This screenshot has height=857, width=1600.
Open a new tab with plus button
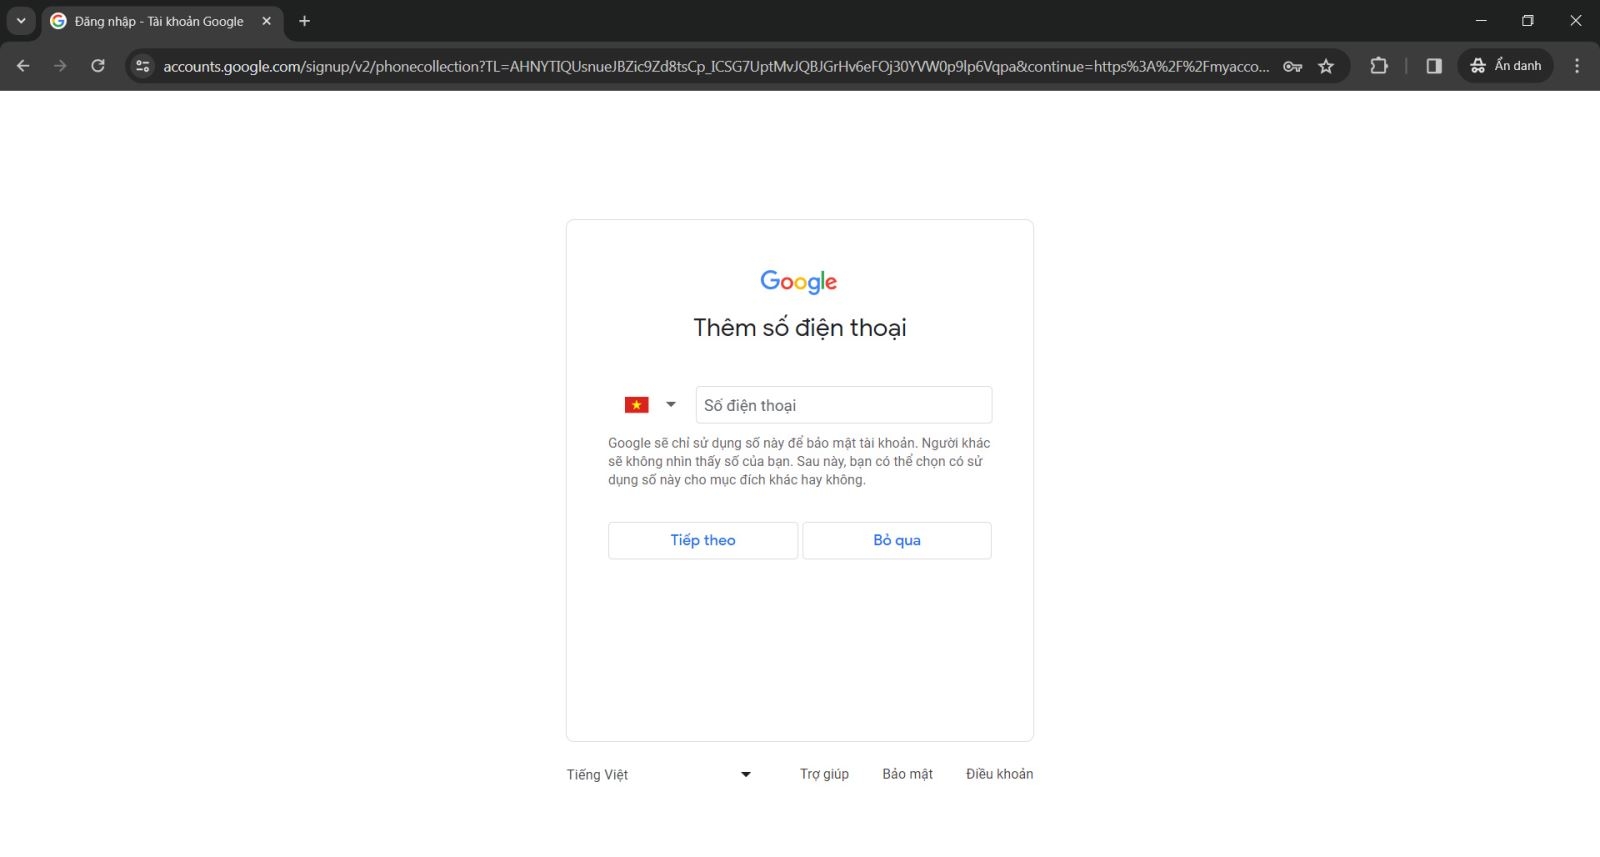coord(305,21)
